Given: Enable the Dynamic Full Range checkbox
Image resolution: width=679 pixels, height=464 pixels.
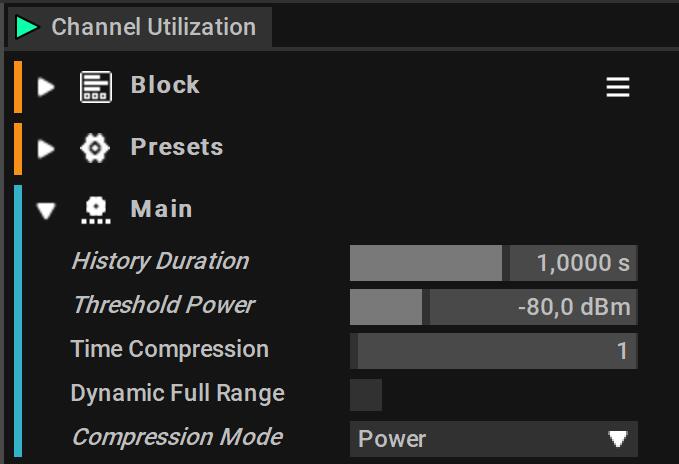Looking at the screenshot, I should 366,395.
